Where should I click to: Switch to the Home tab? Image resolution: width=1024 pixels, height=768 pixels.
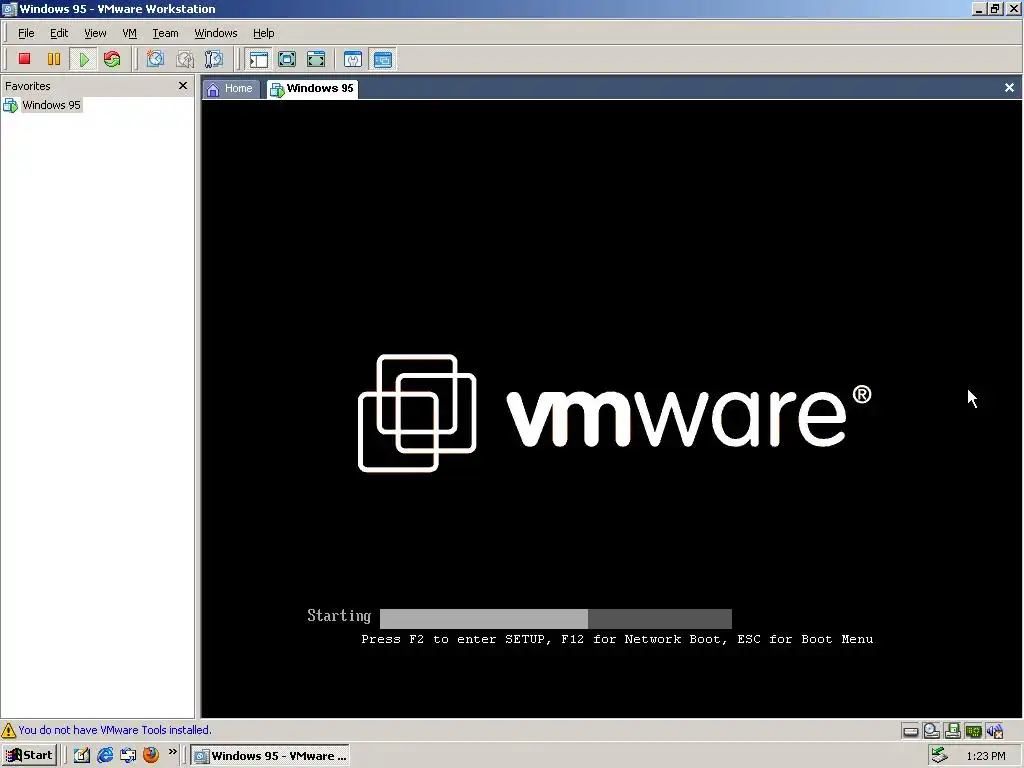[x=230, y=89]
